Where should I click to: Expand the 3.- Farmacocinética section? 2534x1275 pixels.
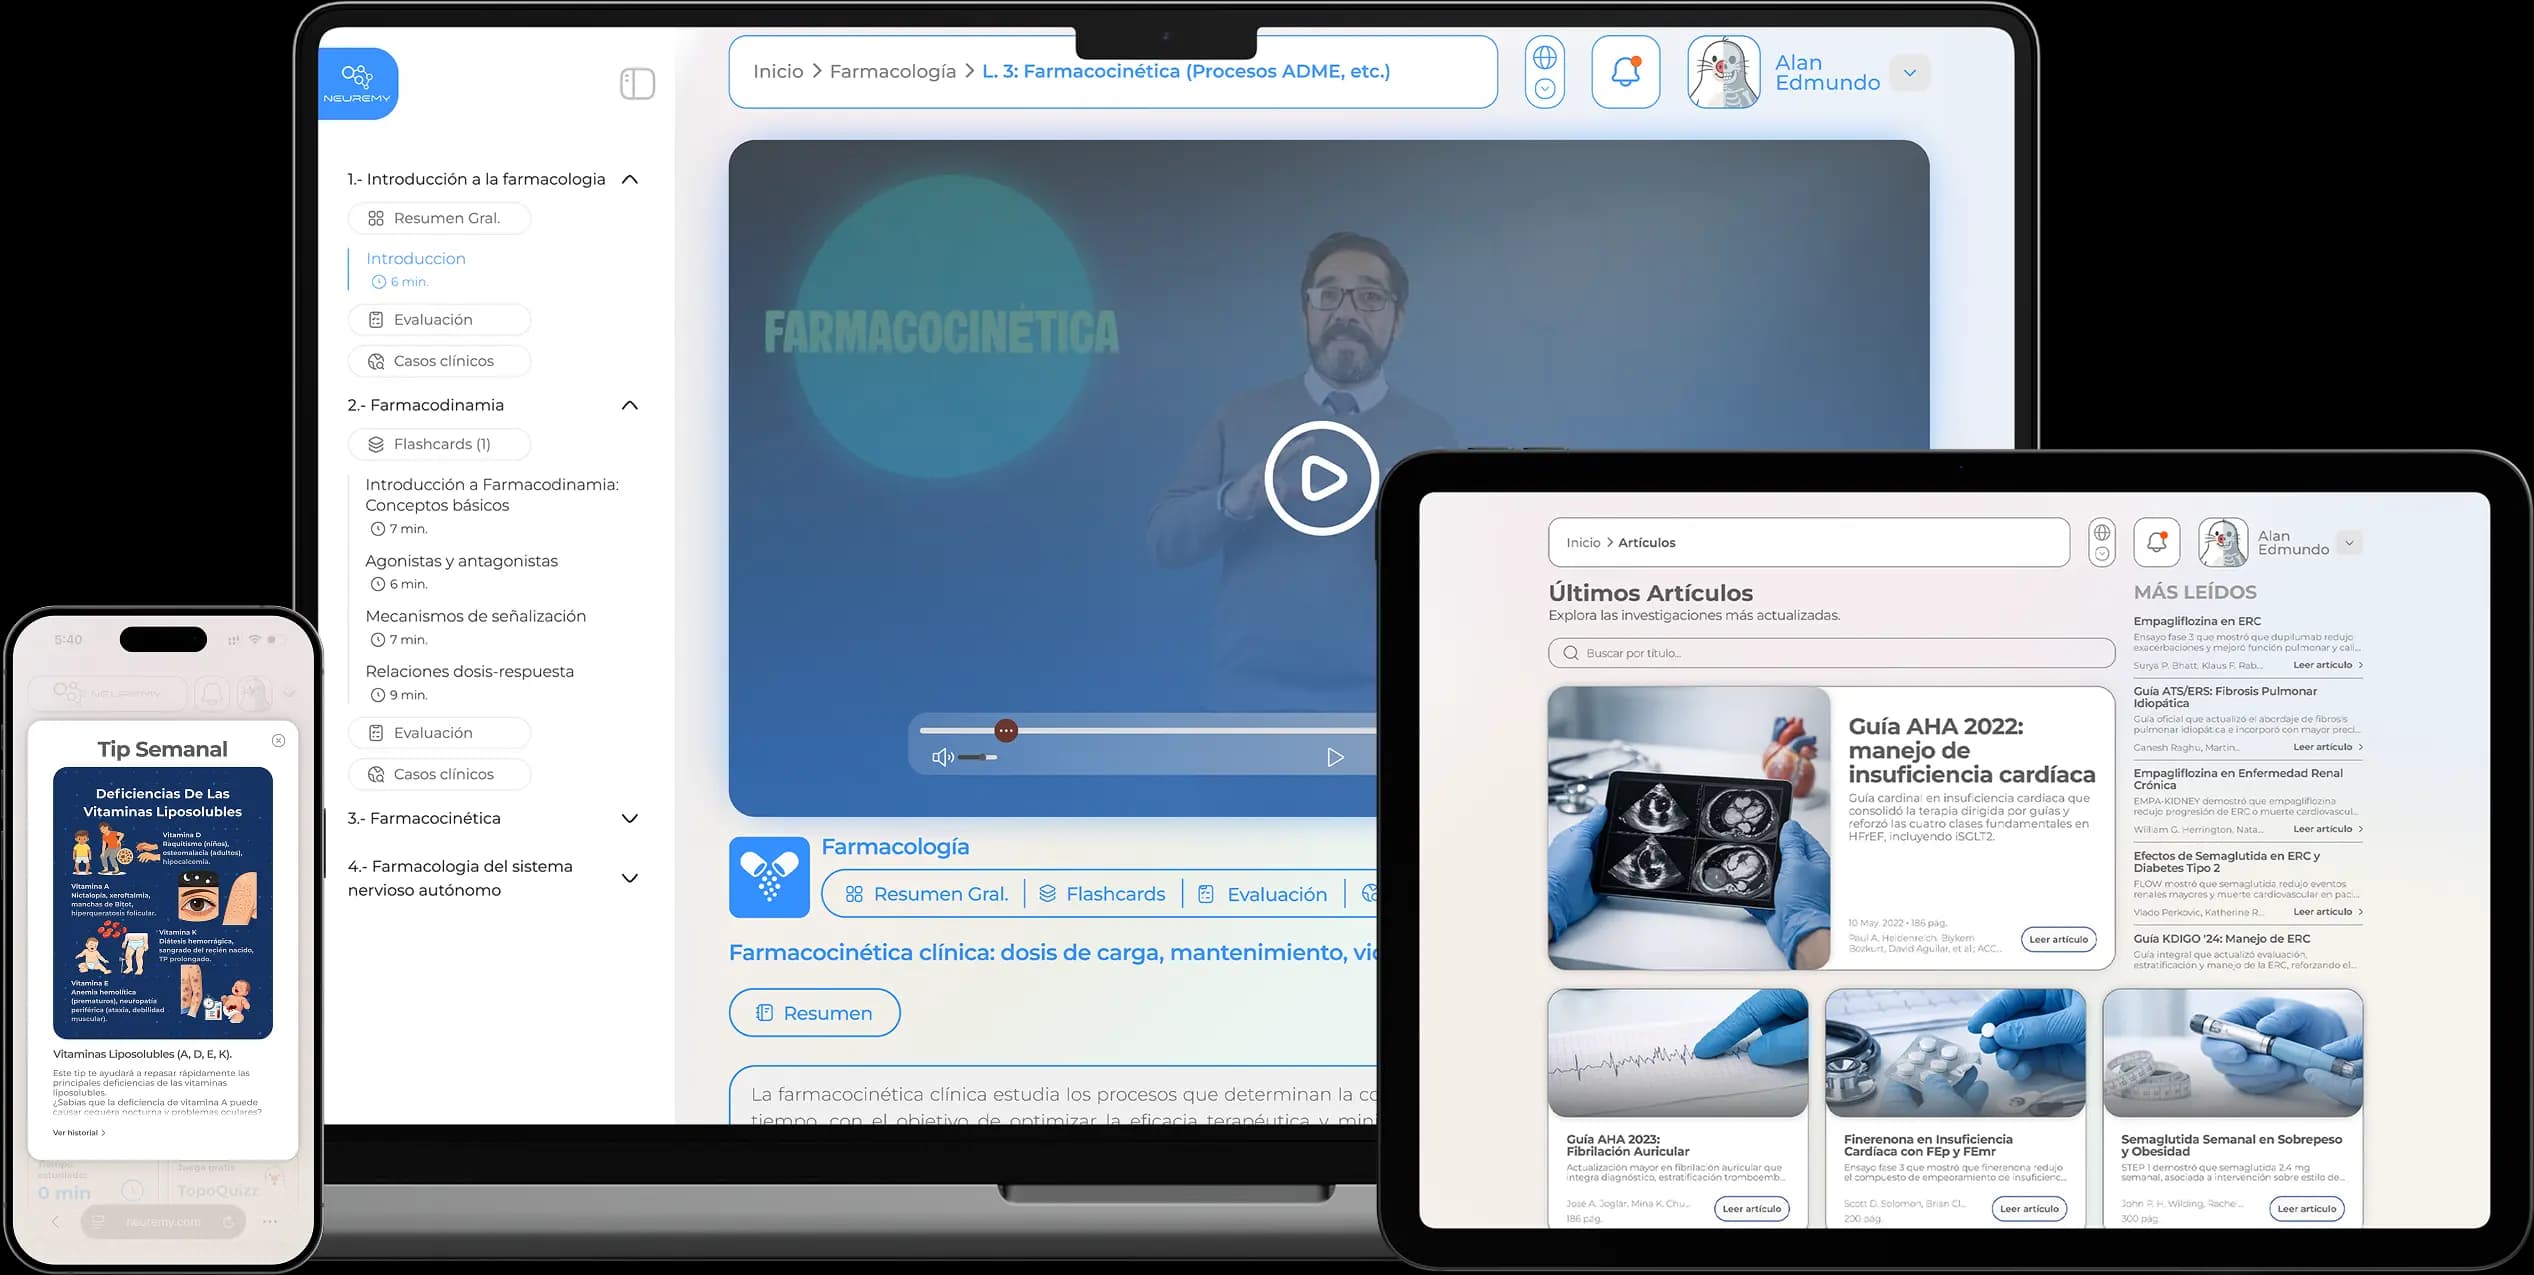click(630, 819)
